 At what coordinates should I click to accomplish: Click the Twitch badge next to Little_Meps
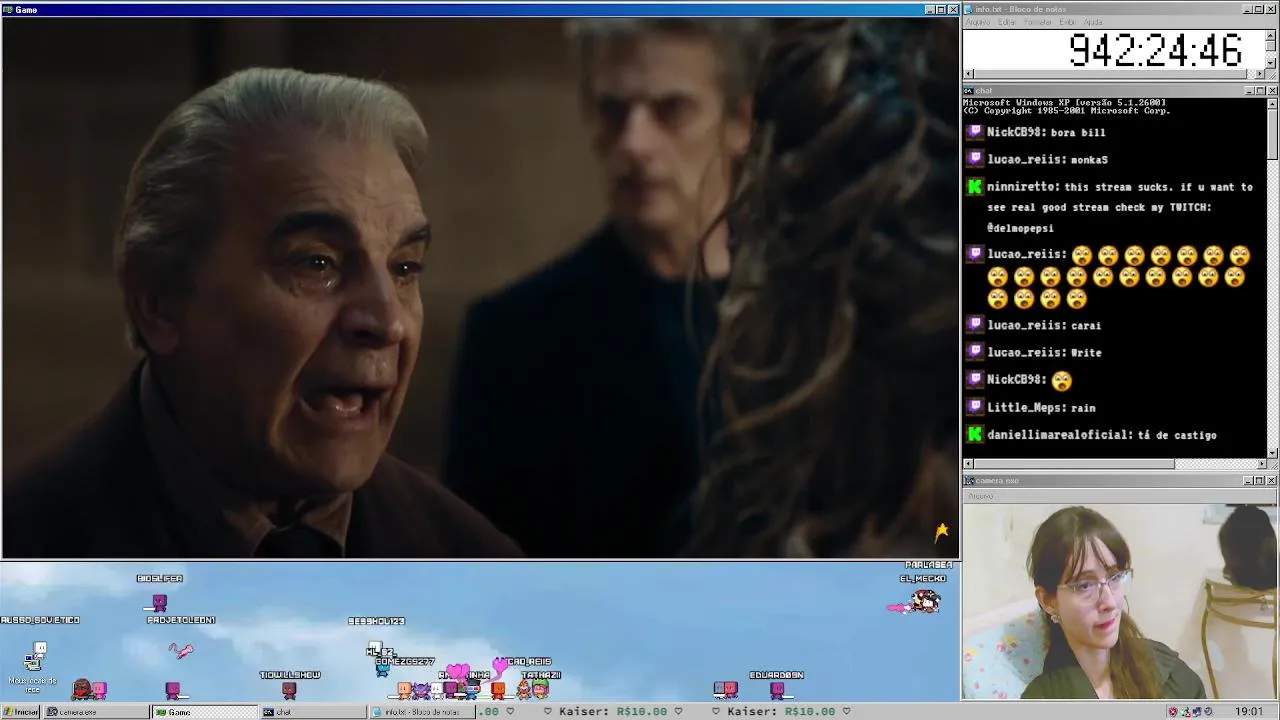[975, 407]
